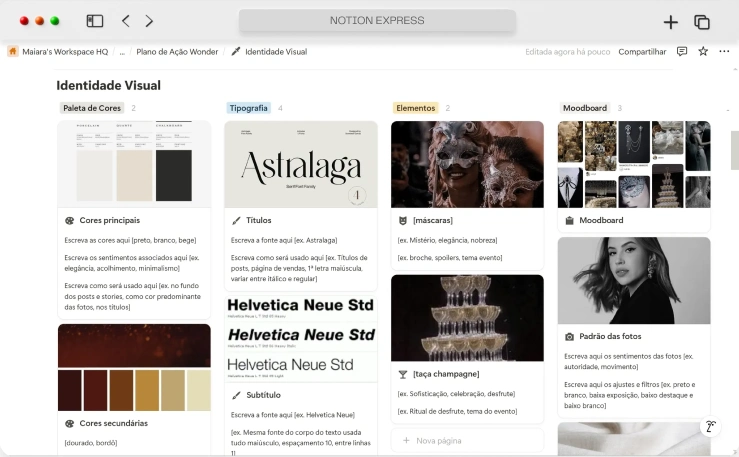739x457 pixels.
Task: Select the Elementos group label
Action: [416, 108]
